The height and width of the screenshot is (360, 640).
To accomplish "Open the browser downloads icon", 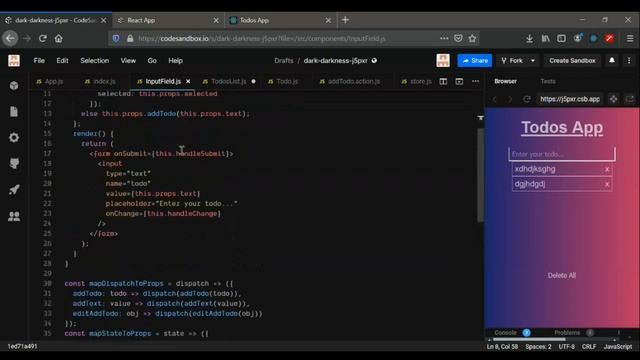I will click(529, 38).
